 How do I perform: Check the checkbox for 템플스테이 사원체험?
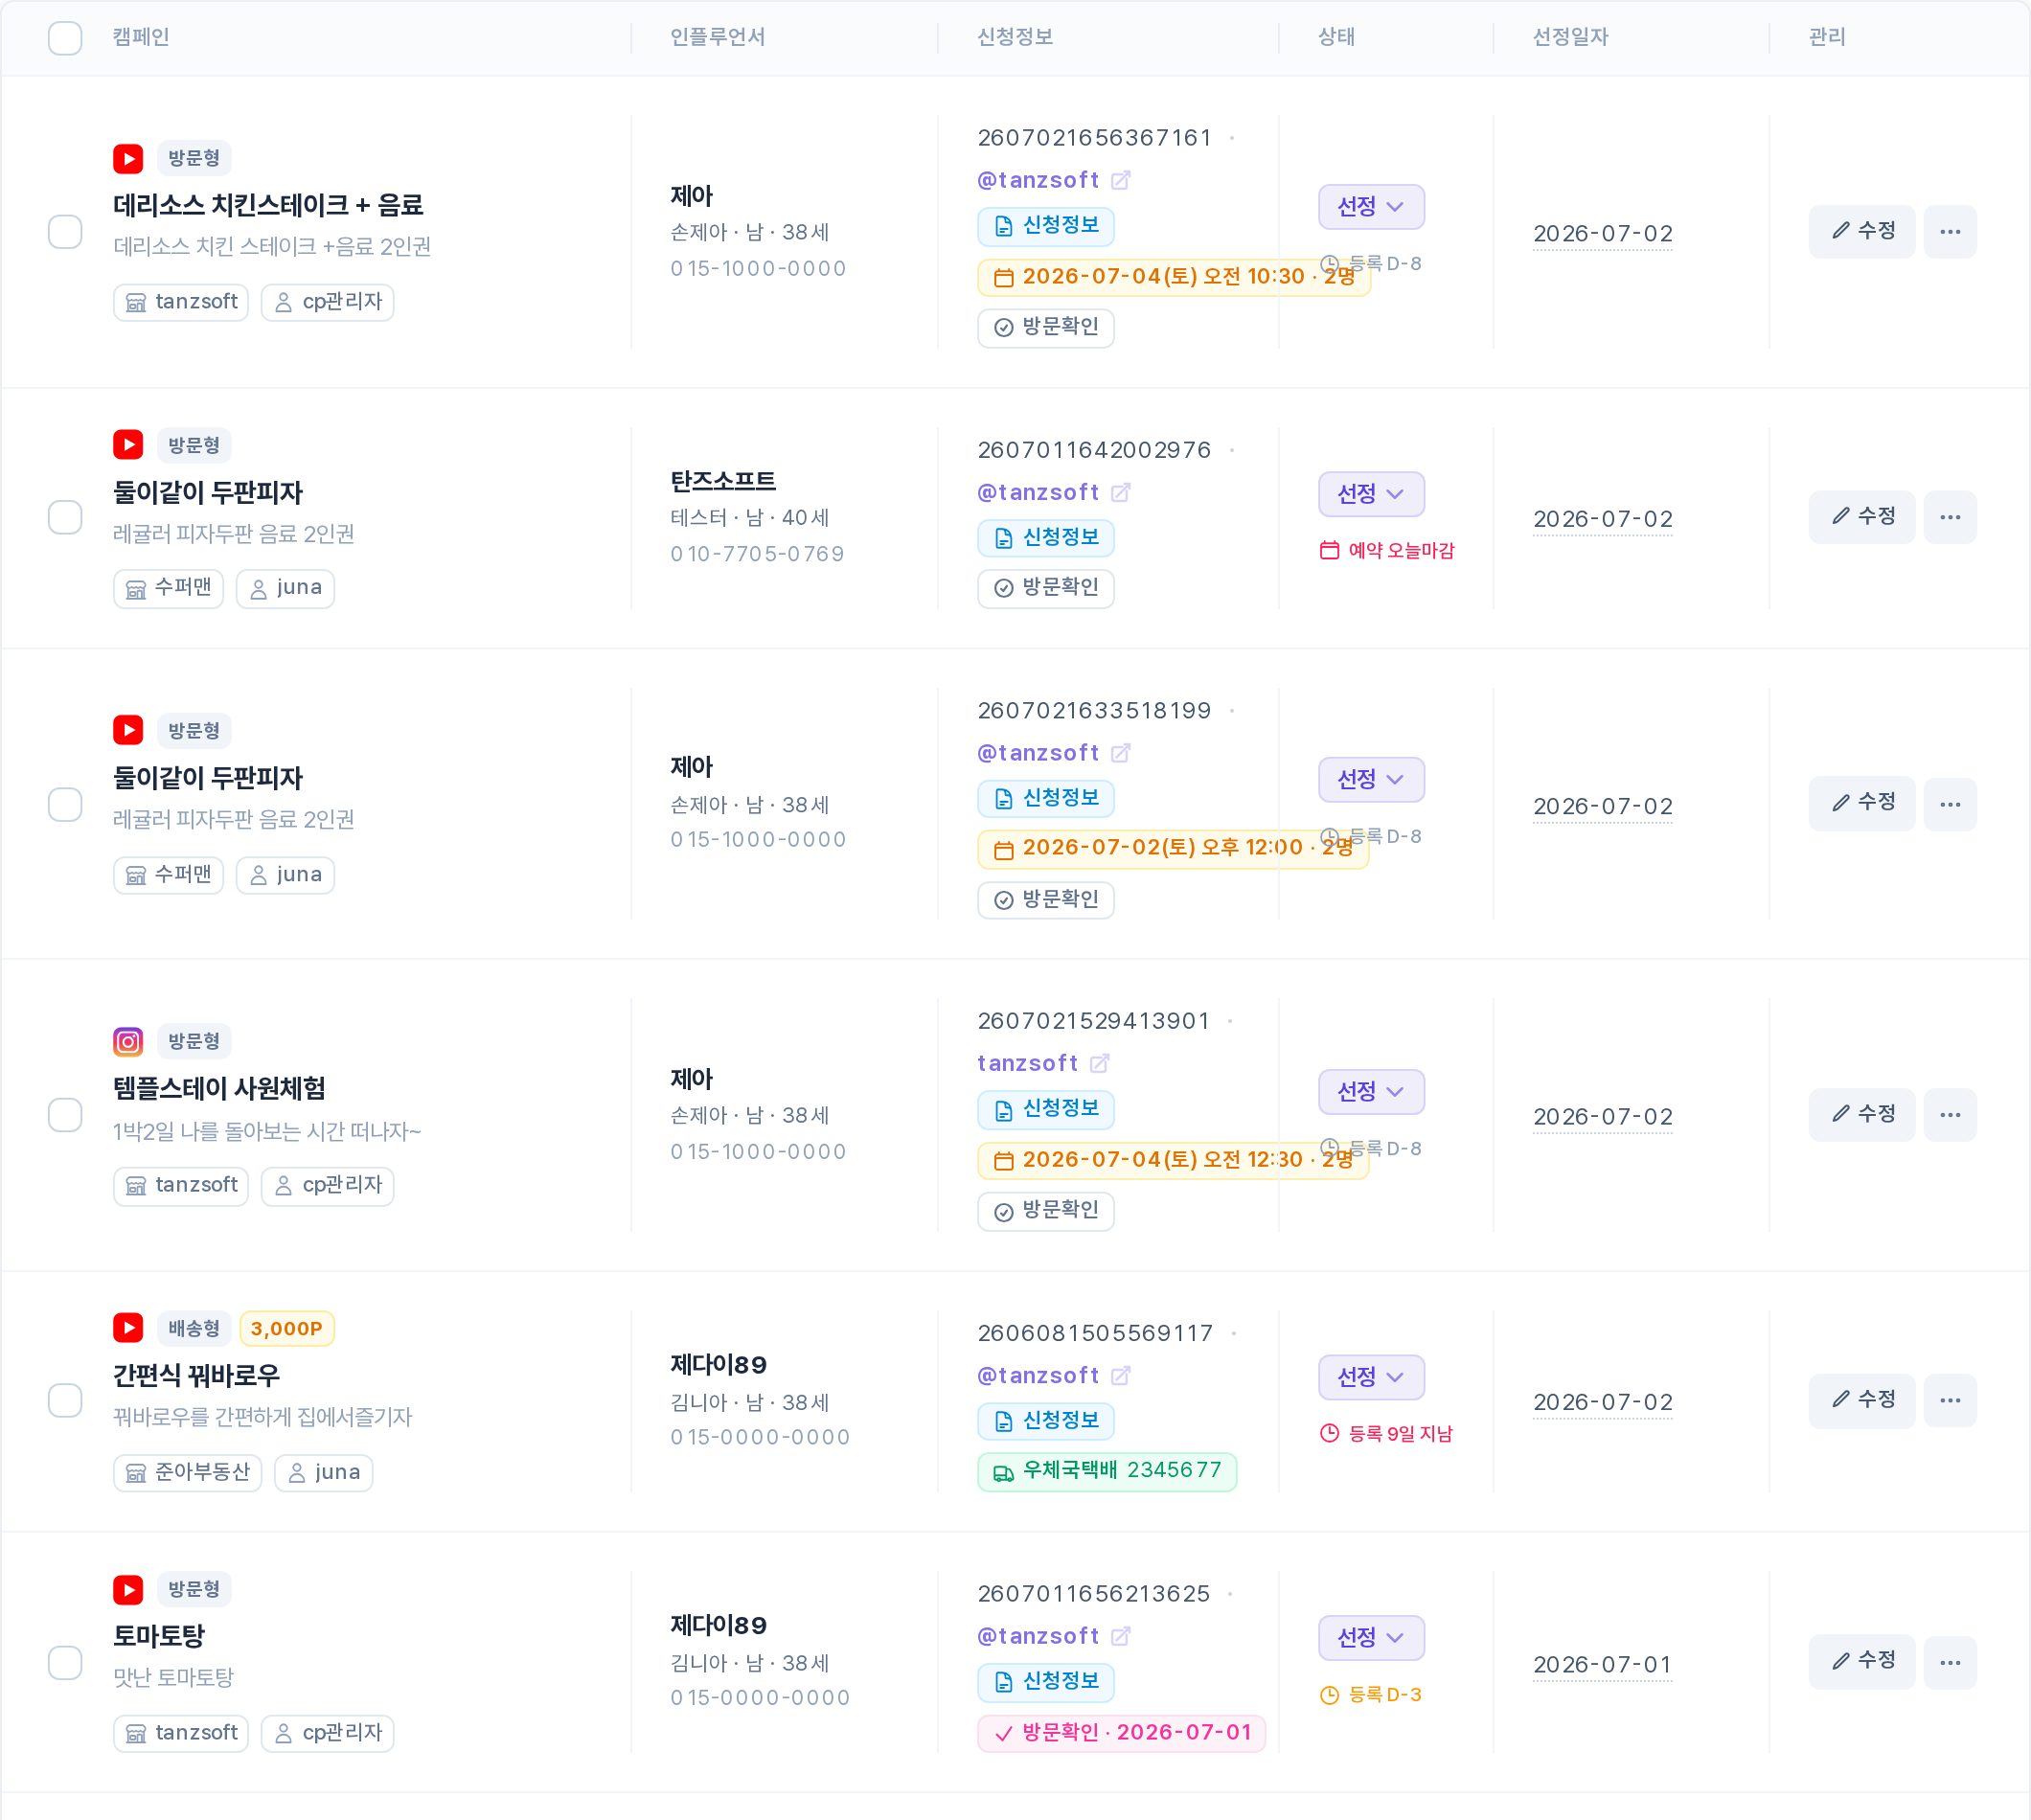[65, 1115]
